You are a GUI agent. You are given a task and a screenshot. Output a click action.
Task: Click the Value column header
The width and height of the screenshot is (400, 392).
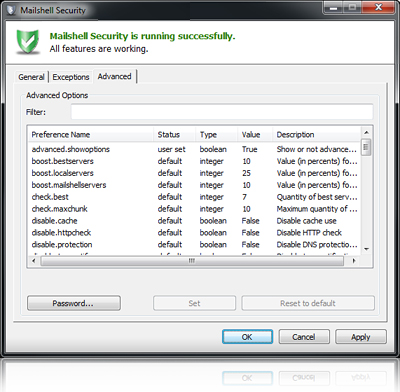point(255,135)
